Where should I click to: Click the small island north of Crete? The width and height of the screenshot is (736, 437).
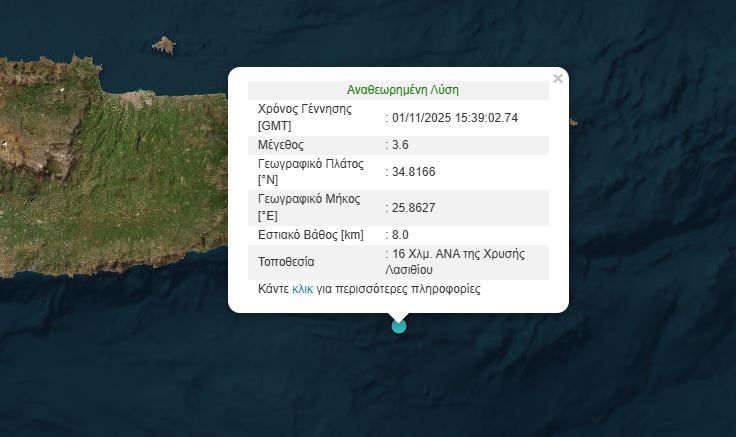click(163, 44)
